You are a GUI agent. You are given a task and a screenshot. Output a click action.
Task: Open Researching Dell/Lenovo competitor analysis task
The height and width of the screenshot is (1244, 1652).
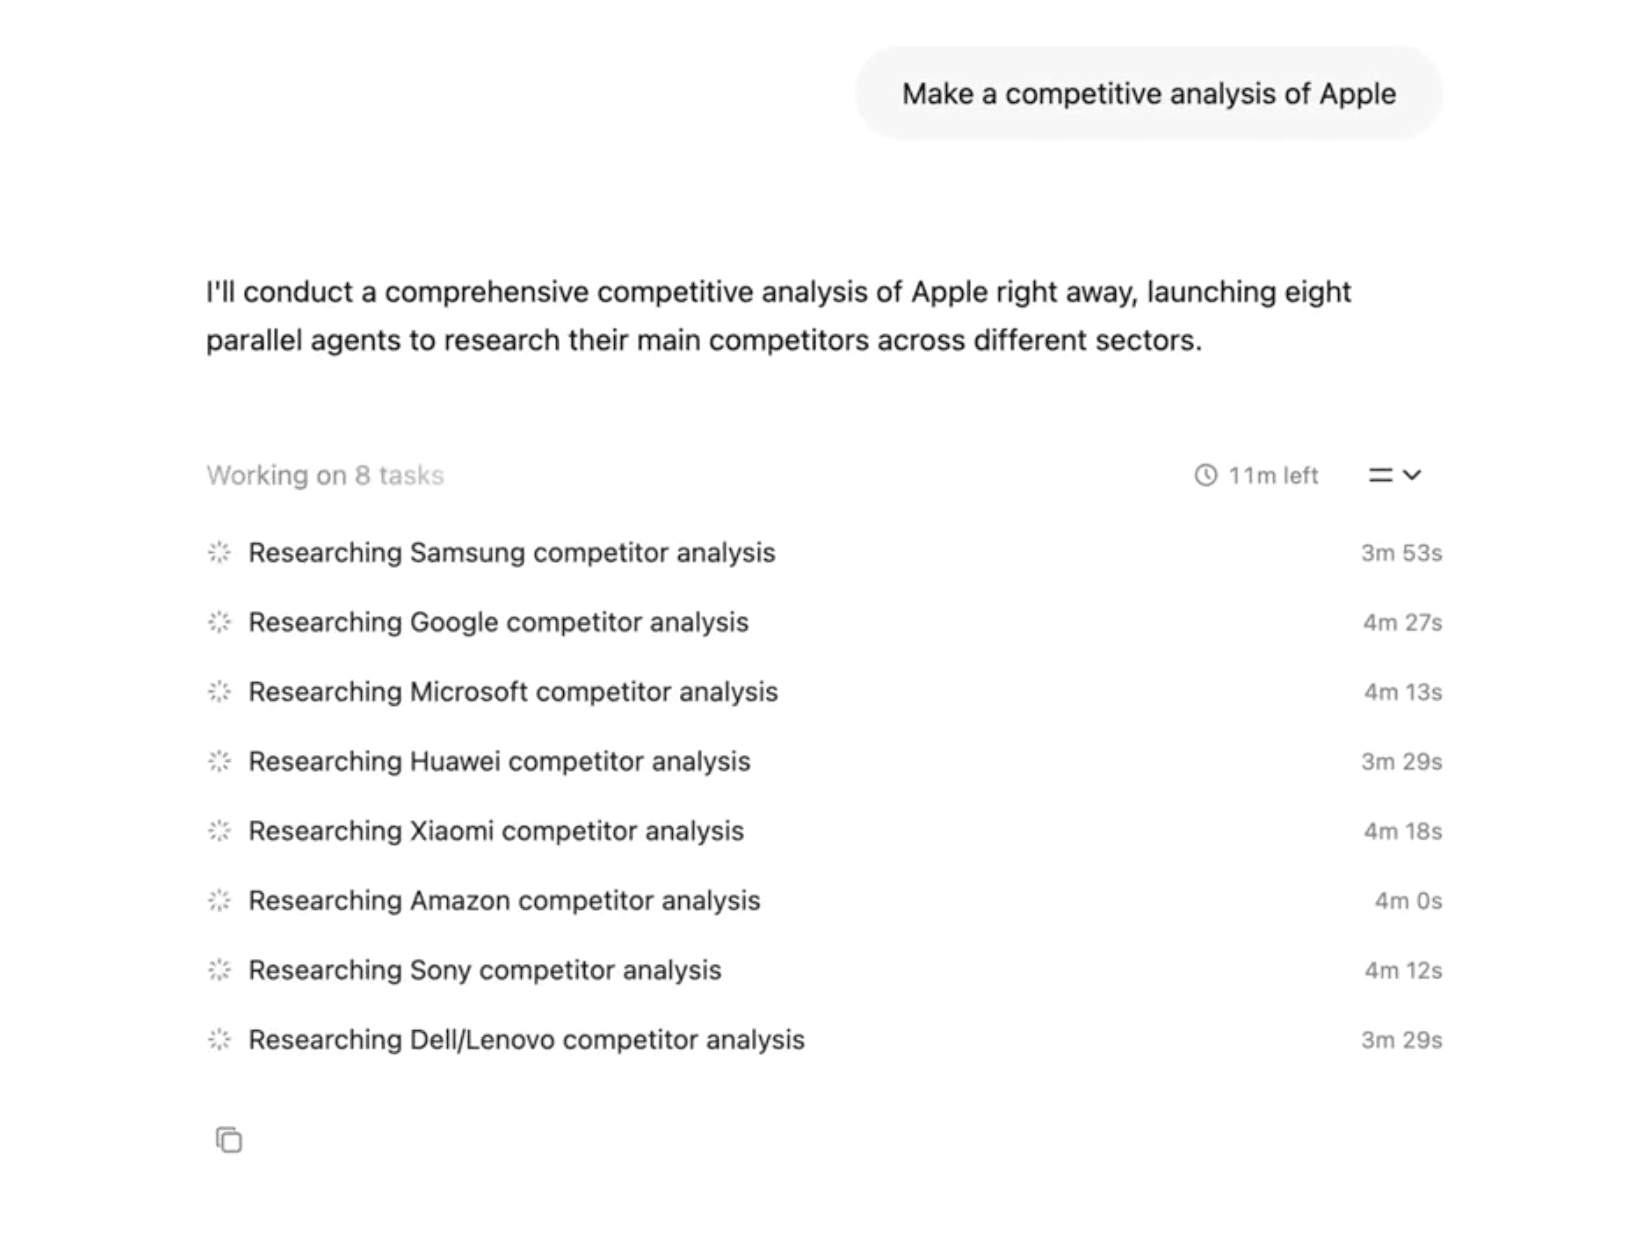[526, 1040]
